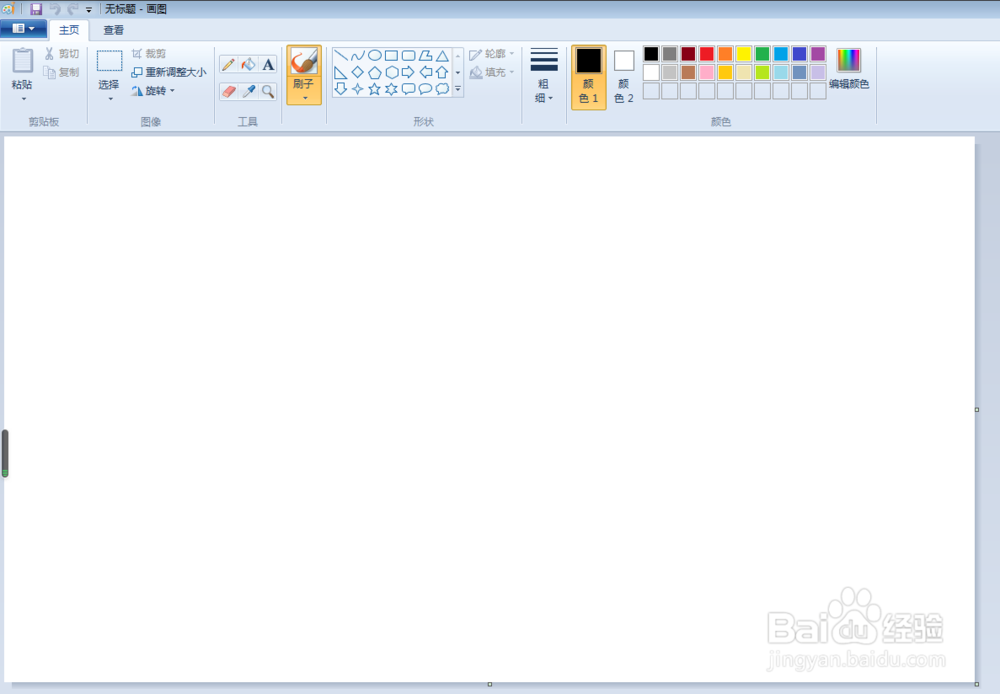Open Edit colors (编辑颜色) dialog
1000x694 pixels.
[x=849, y=69]
